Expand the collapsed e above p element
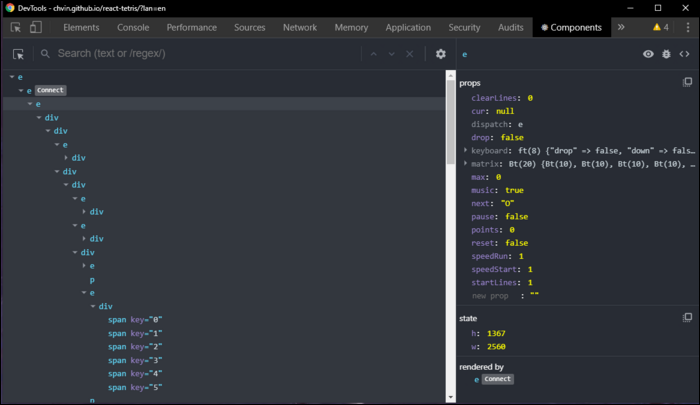The height and width of the screenshot is (405, 700). coord(84,266)
